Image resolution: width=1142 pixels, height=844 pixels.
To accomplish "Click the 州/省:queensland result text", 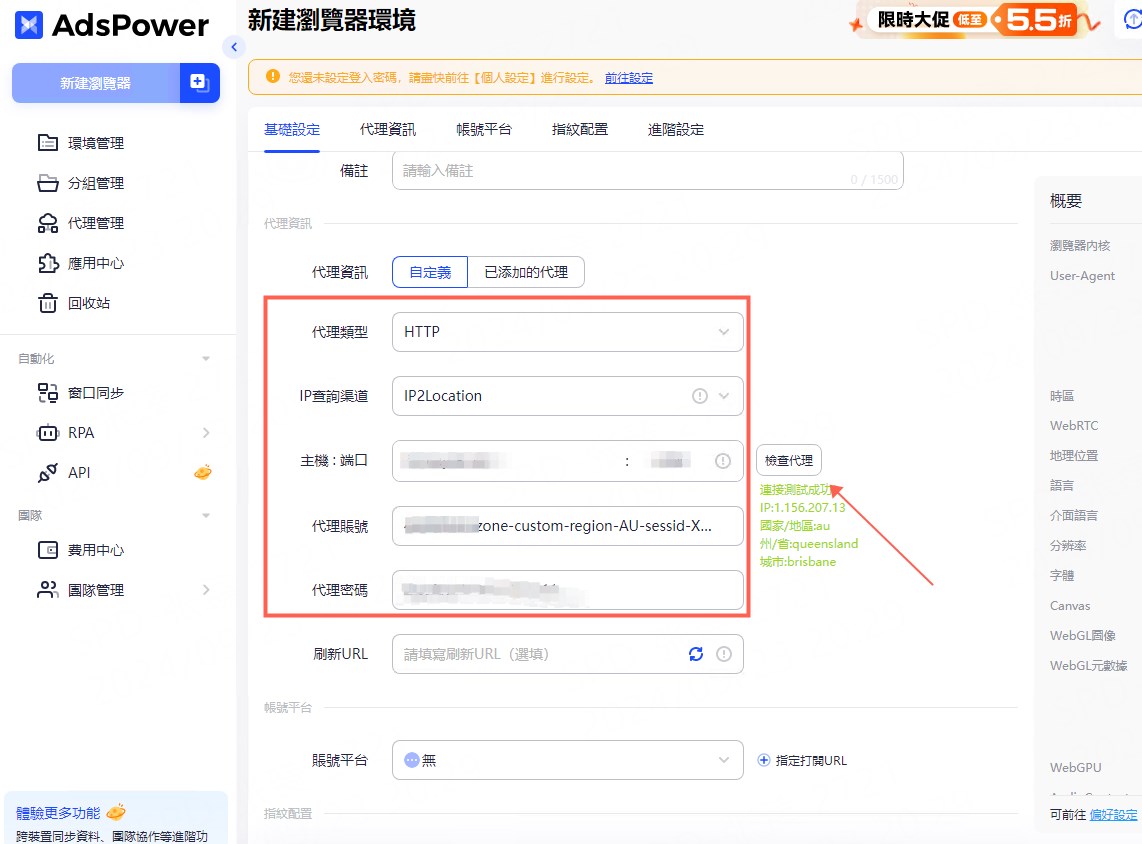I will pos(808,544).
